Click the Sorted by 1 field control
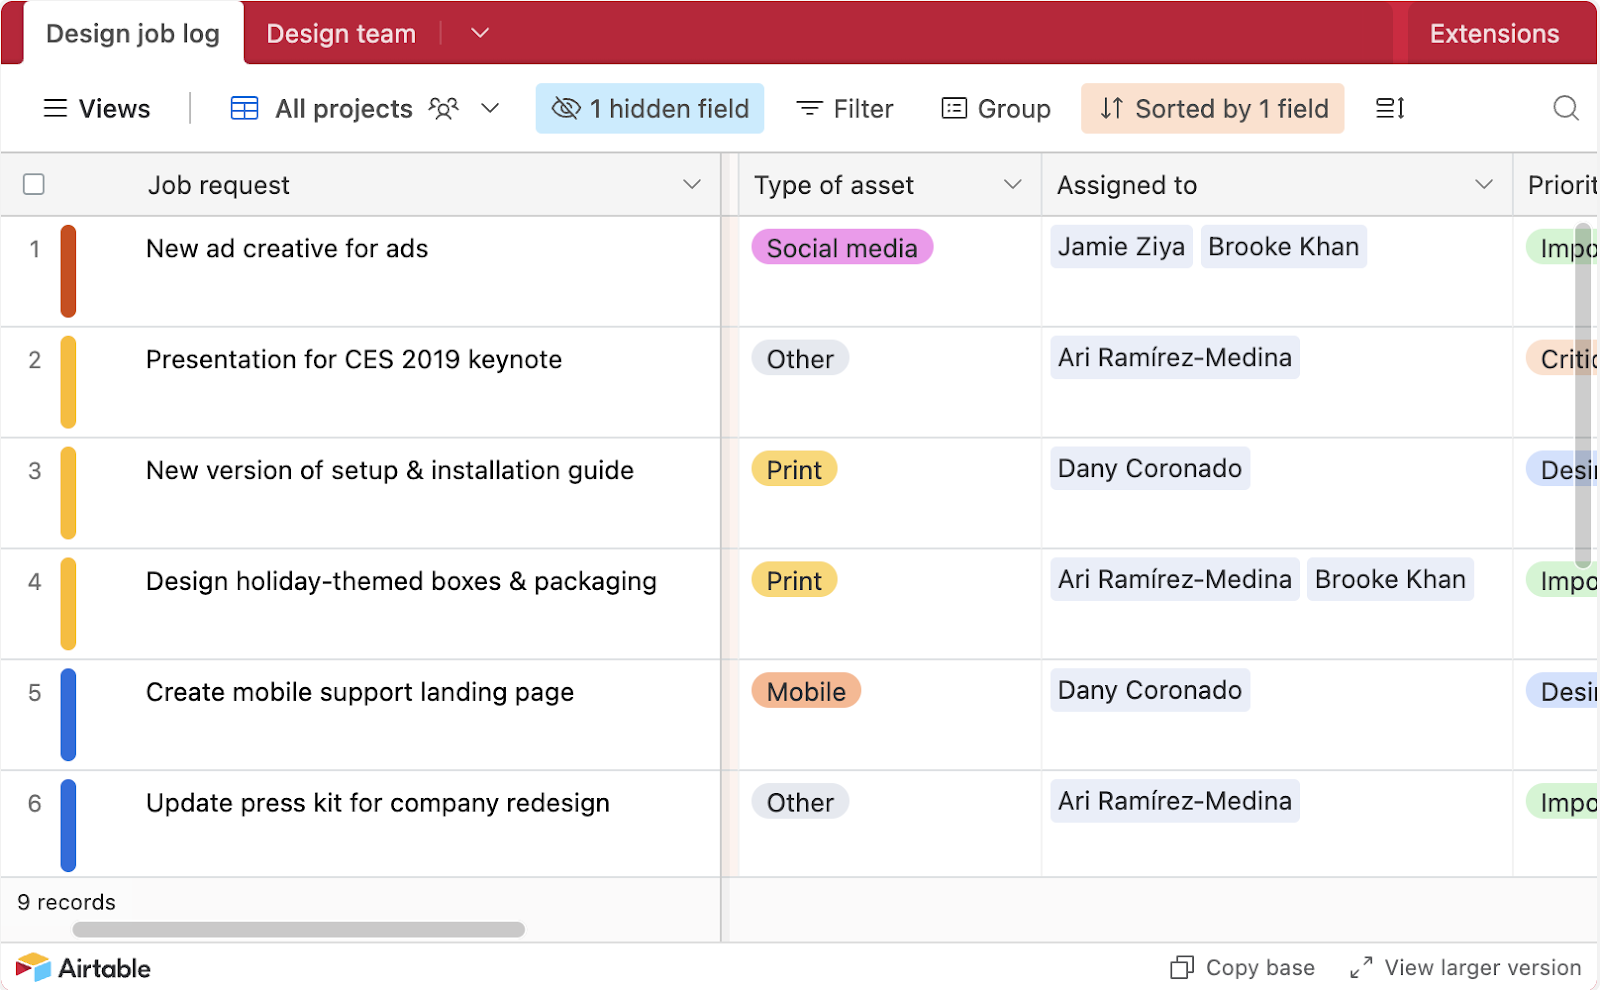Viewport: 1600px width, 990px height. tap(1211, 108)
